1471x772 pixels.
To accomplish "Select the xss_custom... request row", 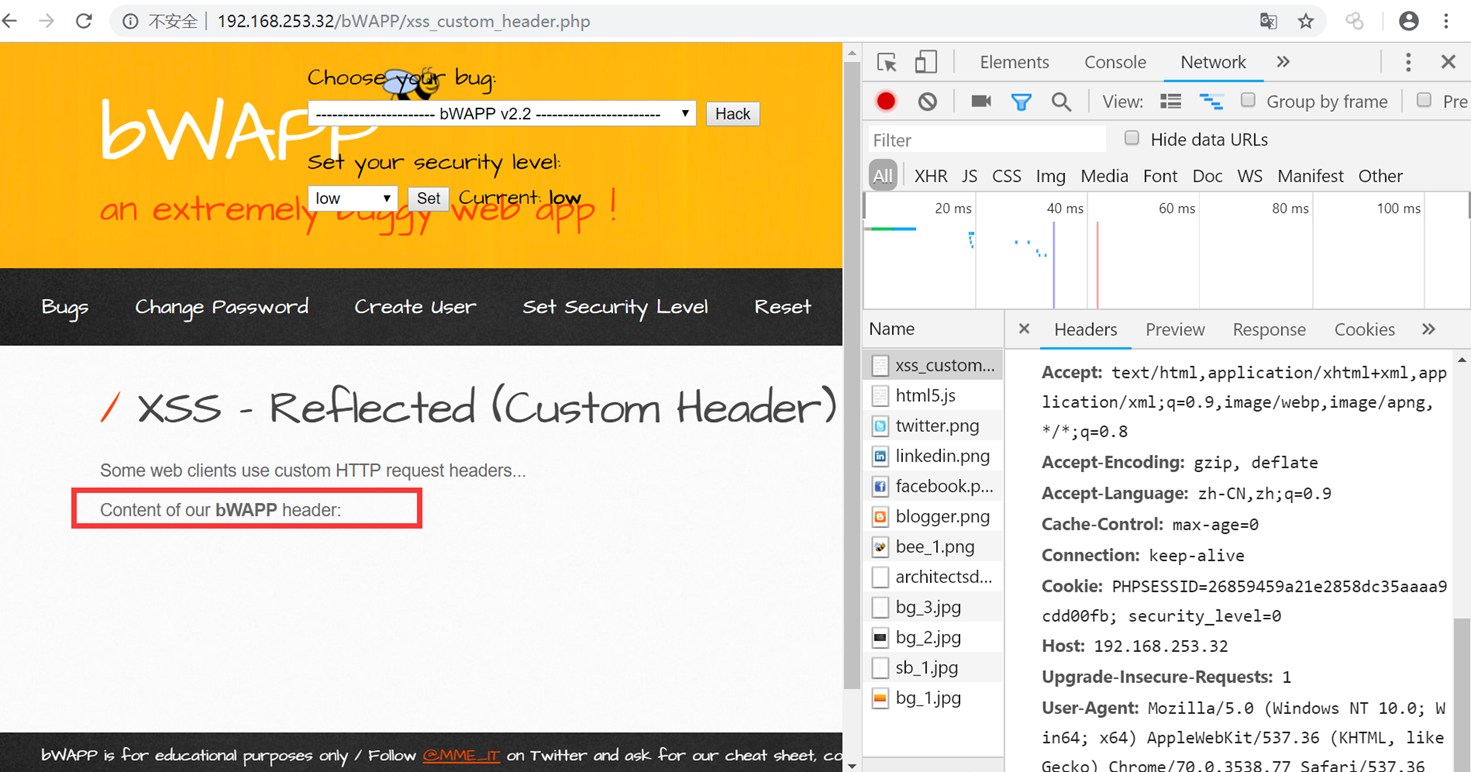I will 933,365.
